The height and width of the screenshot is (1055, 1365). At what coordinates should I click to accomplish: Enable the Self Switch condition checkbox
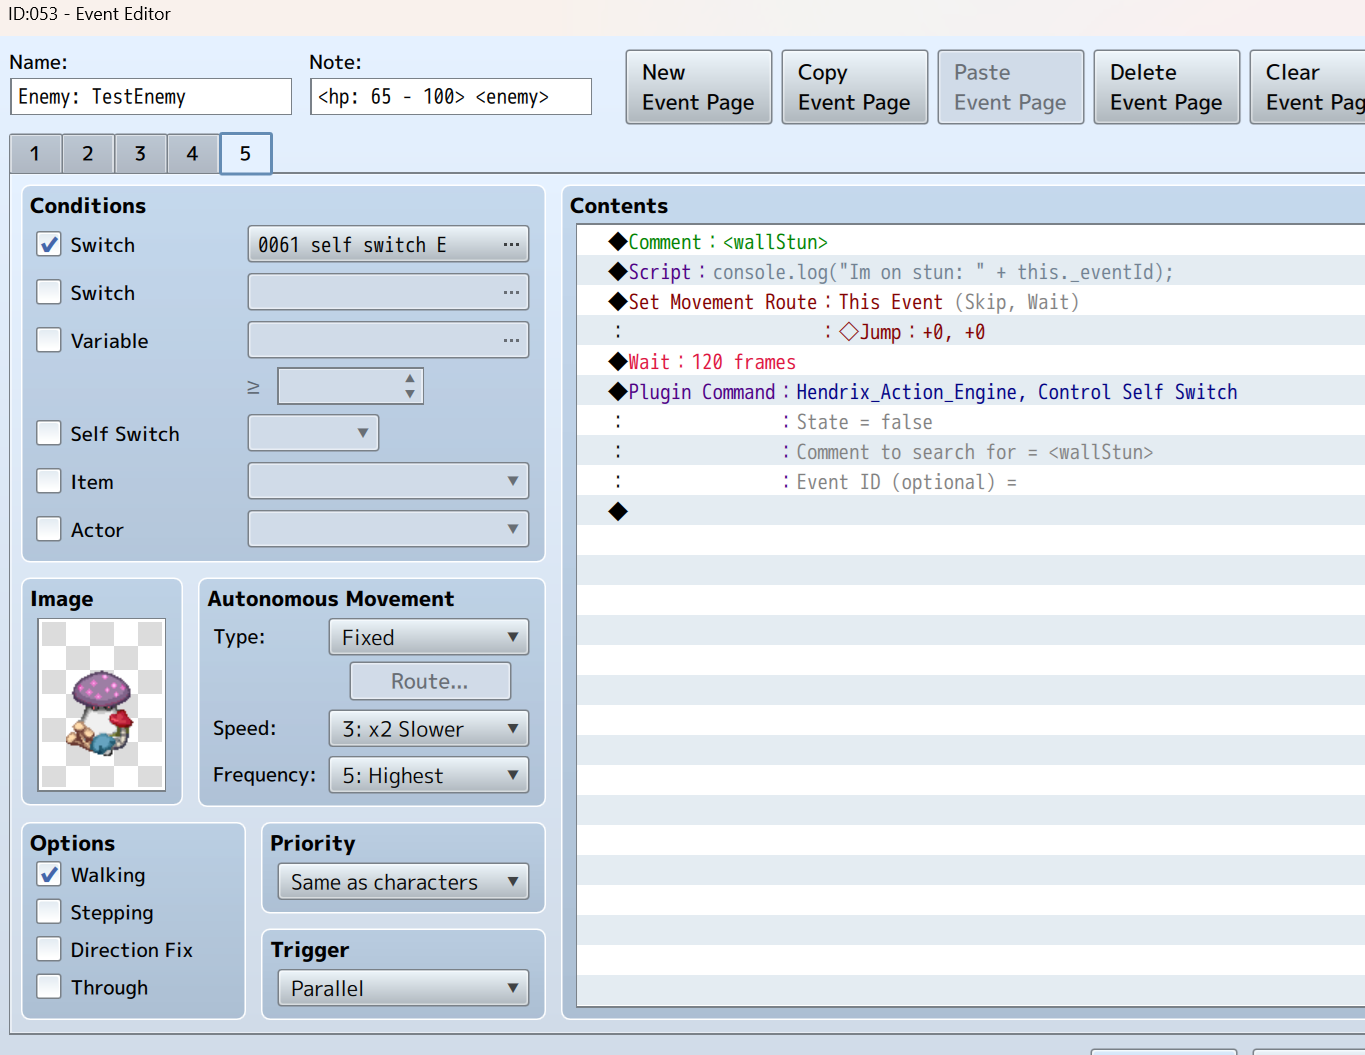[49, 433]
